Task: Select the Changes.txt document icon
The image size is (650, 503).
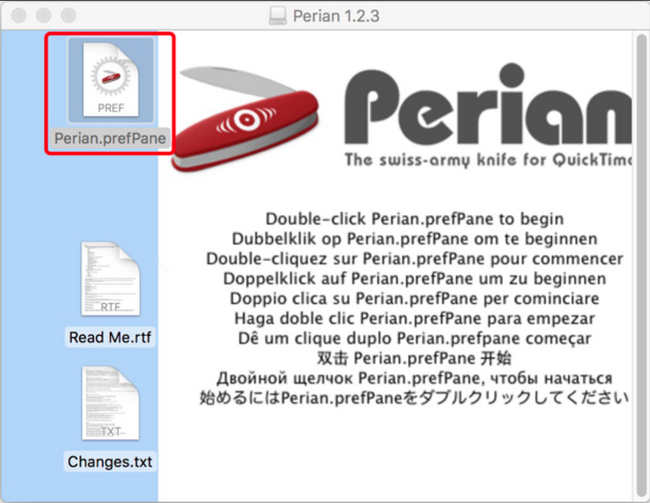Action: click(x=111, y=403)
